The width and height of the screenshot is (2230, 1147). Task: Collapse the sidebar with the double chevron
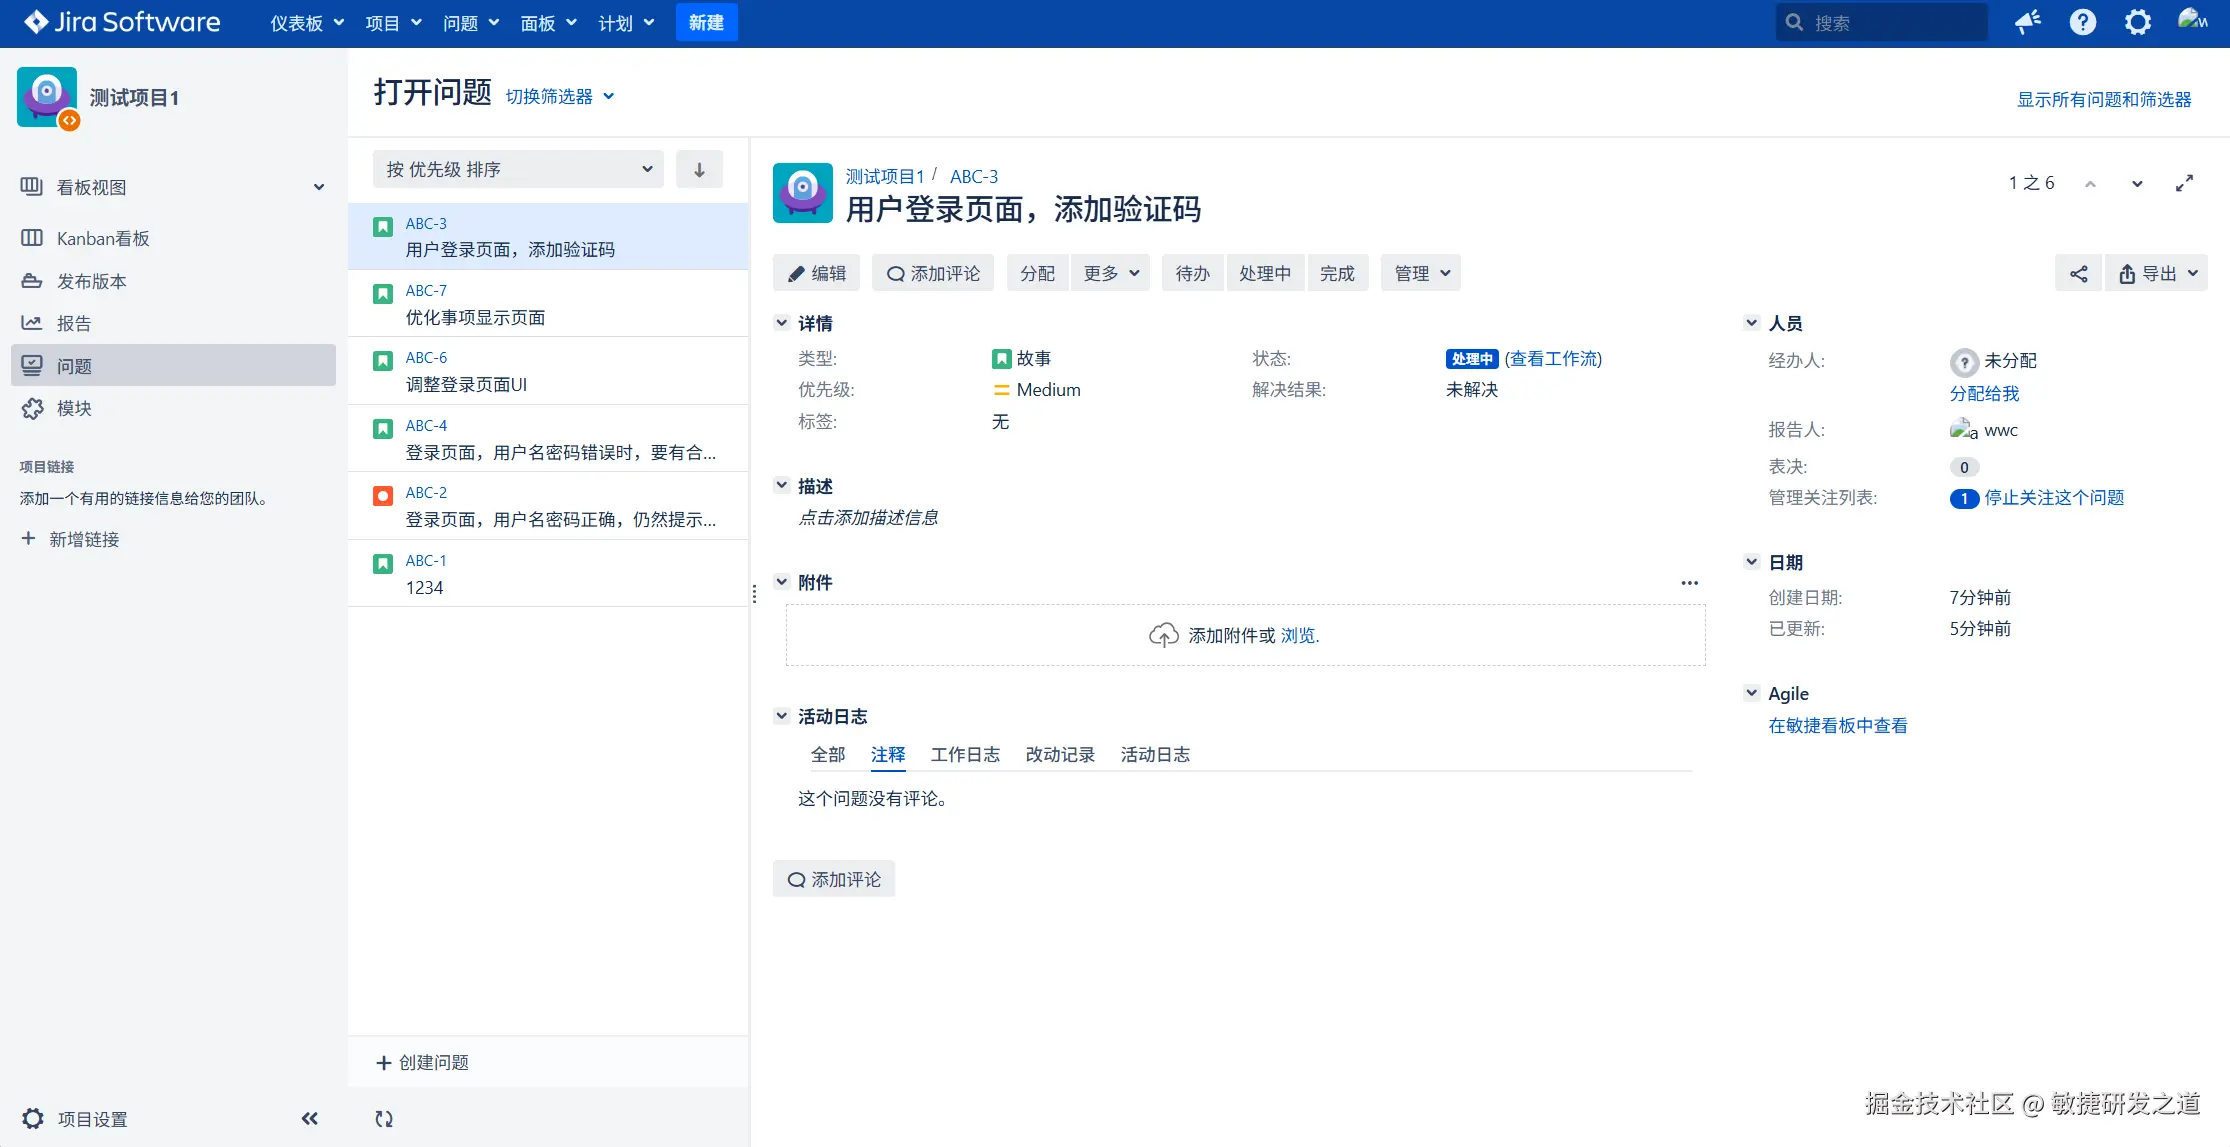coord(310,1119)
